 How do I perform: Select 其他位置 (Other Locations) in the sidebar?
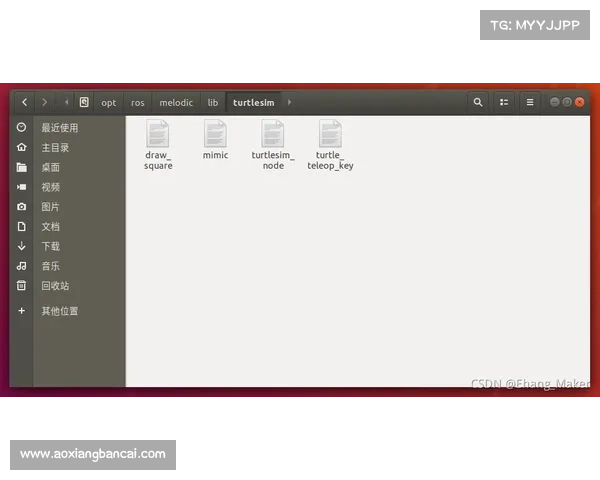tap(59, 311)
